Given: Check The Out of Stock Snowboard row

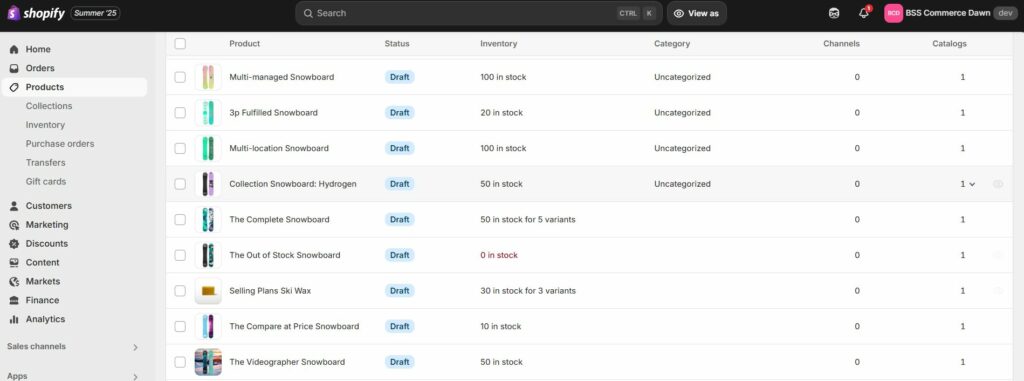Looking at the screenshot, I should click(180, 256).
